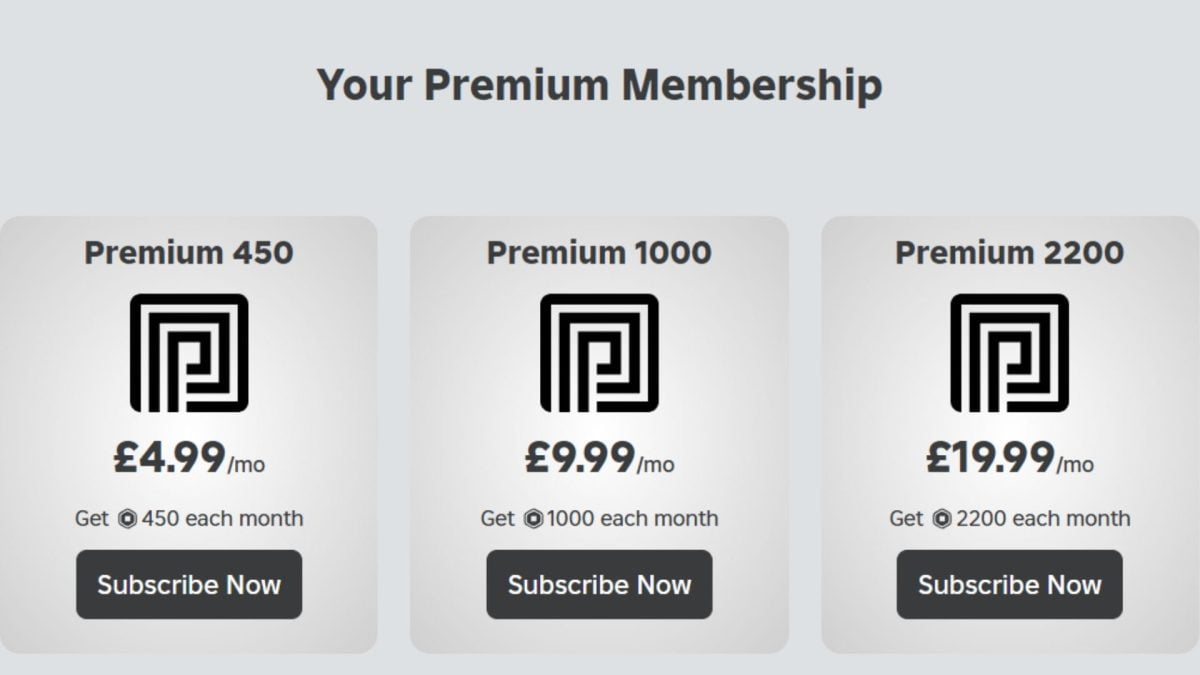The width and height of the screenshot is (1200, 675).
Task: Click the £9.99 monthly price
Action: 598,457
